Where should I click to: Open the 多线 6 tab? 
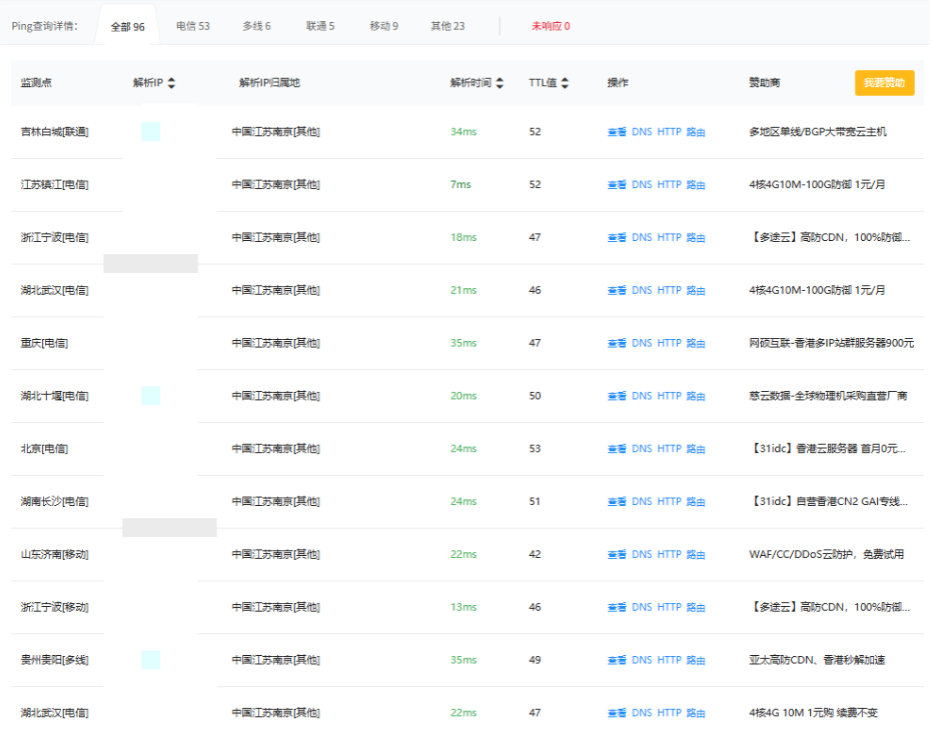pos(256,26)
